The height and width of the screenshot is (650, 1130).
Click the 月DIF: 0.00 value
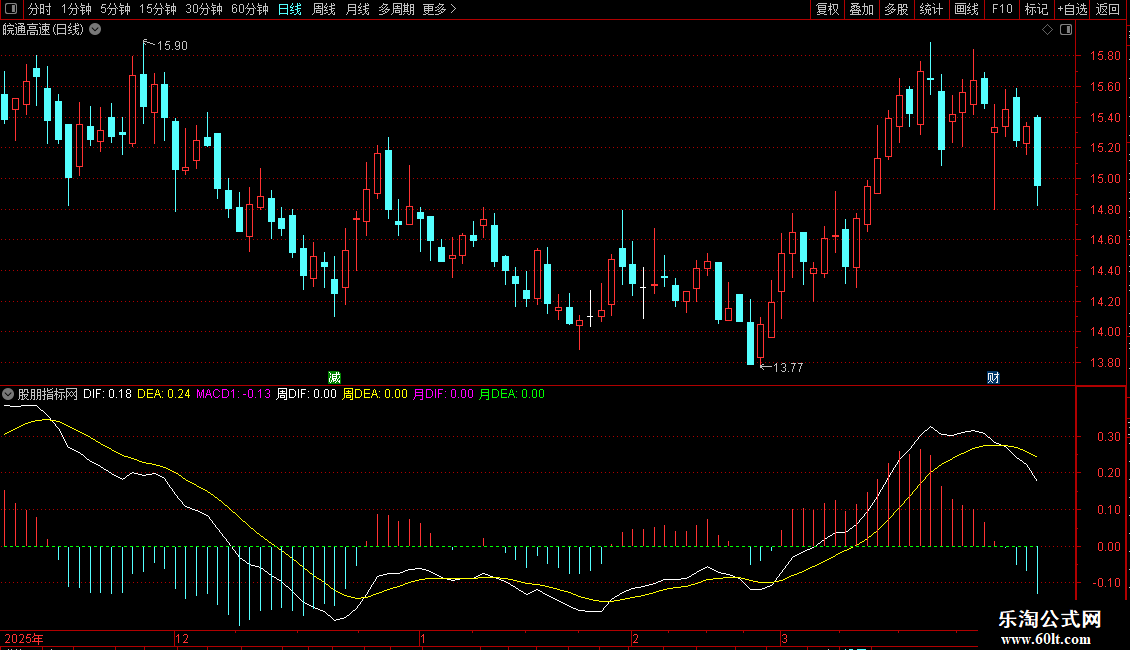(443, 394)
